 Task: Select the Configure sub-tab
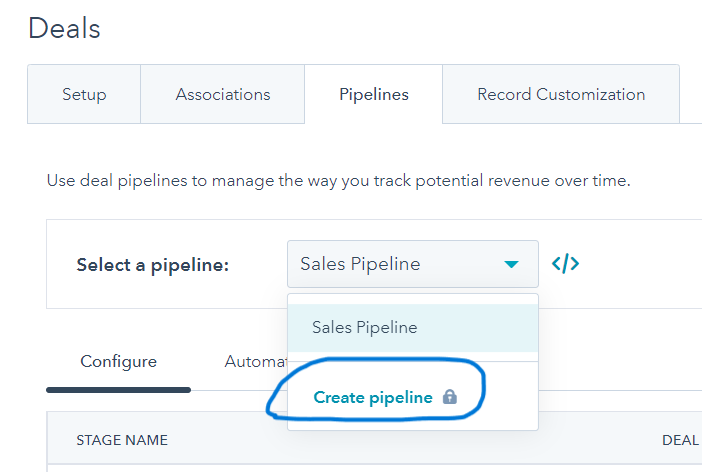pos(118,361)
